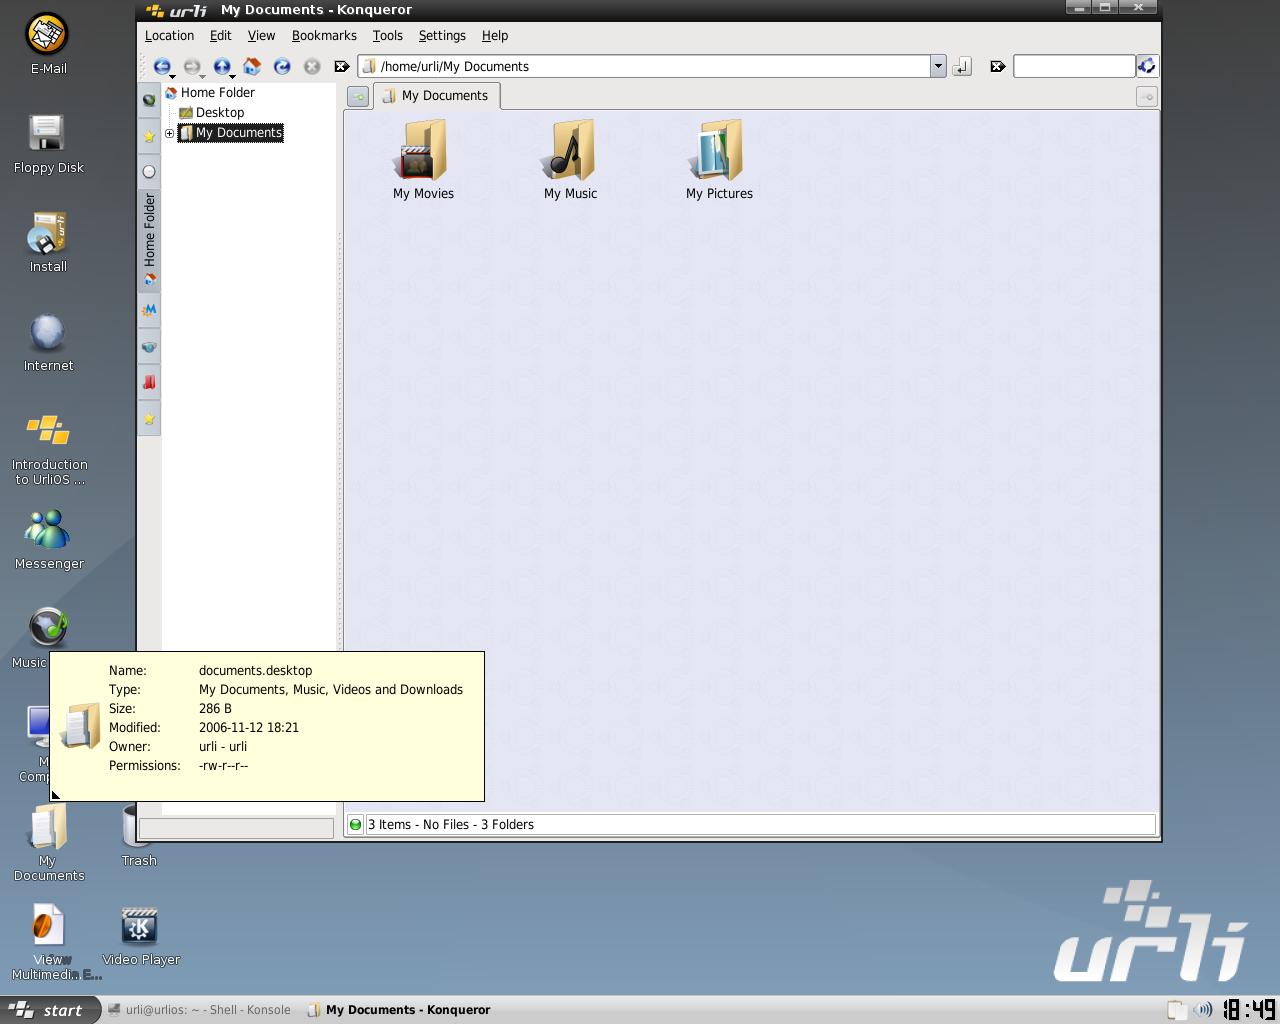Screen dimensions: 1280x1024
Task: Open the Forward button history arrow
Action: [203, 76]
